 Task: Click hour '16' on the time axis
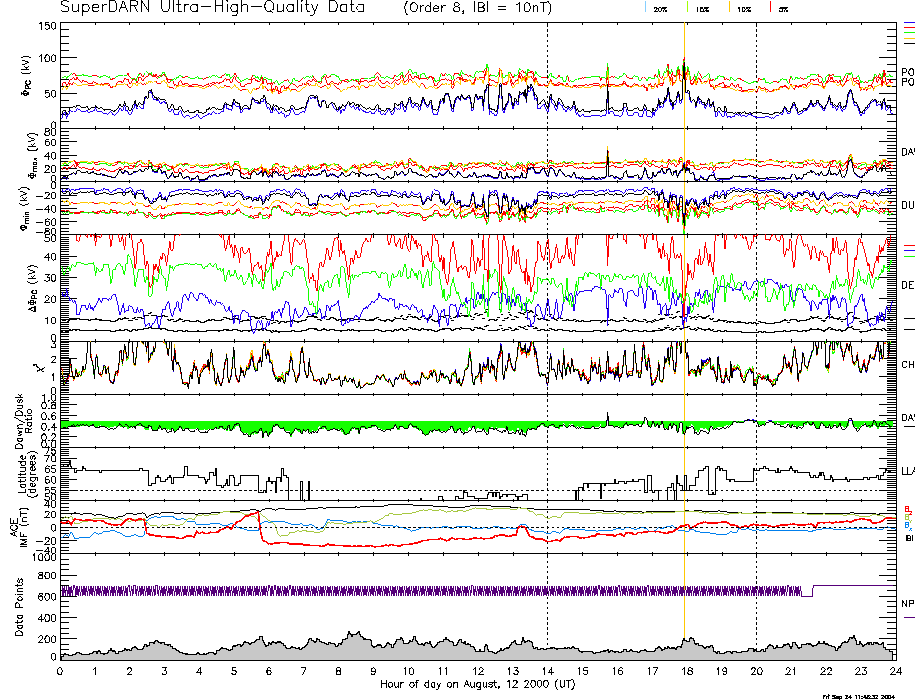(617, 671)
